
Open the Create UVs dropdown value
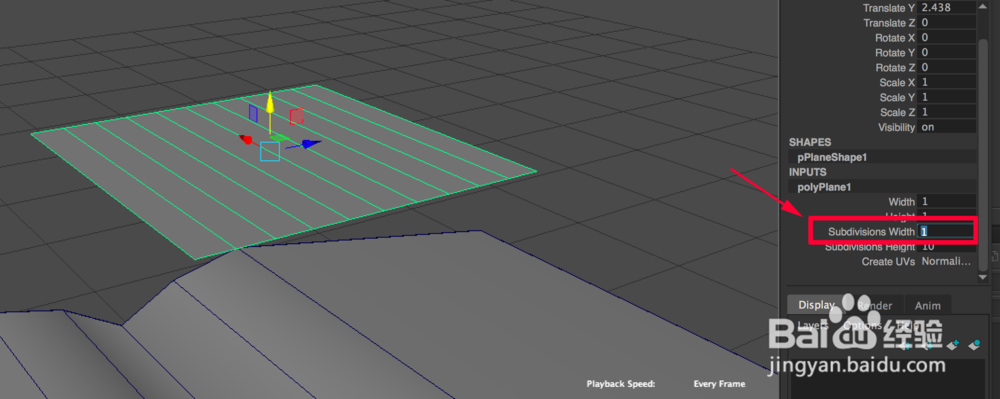947,261
